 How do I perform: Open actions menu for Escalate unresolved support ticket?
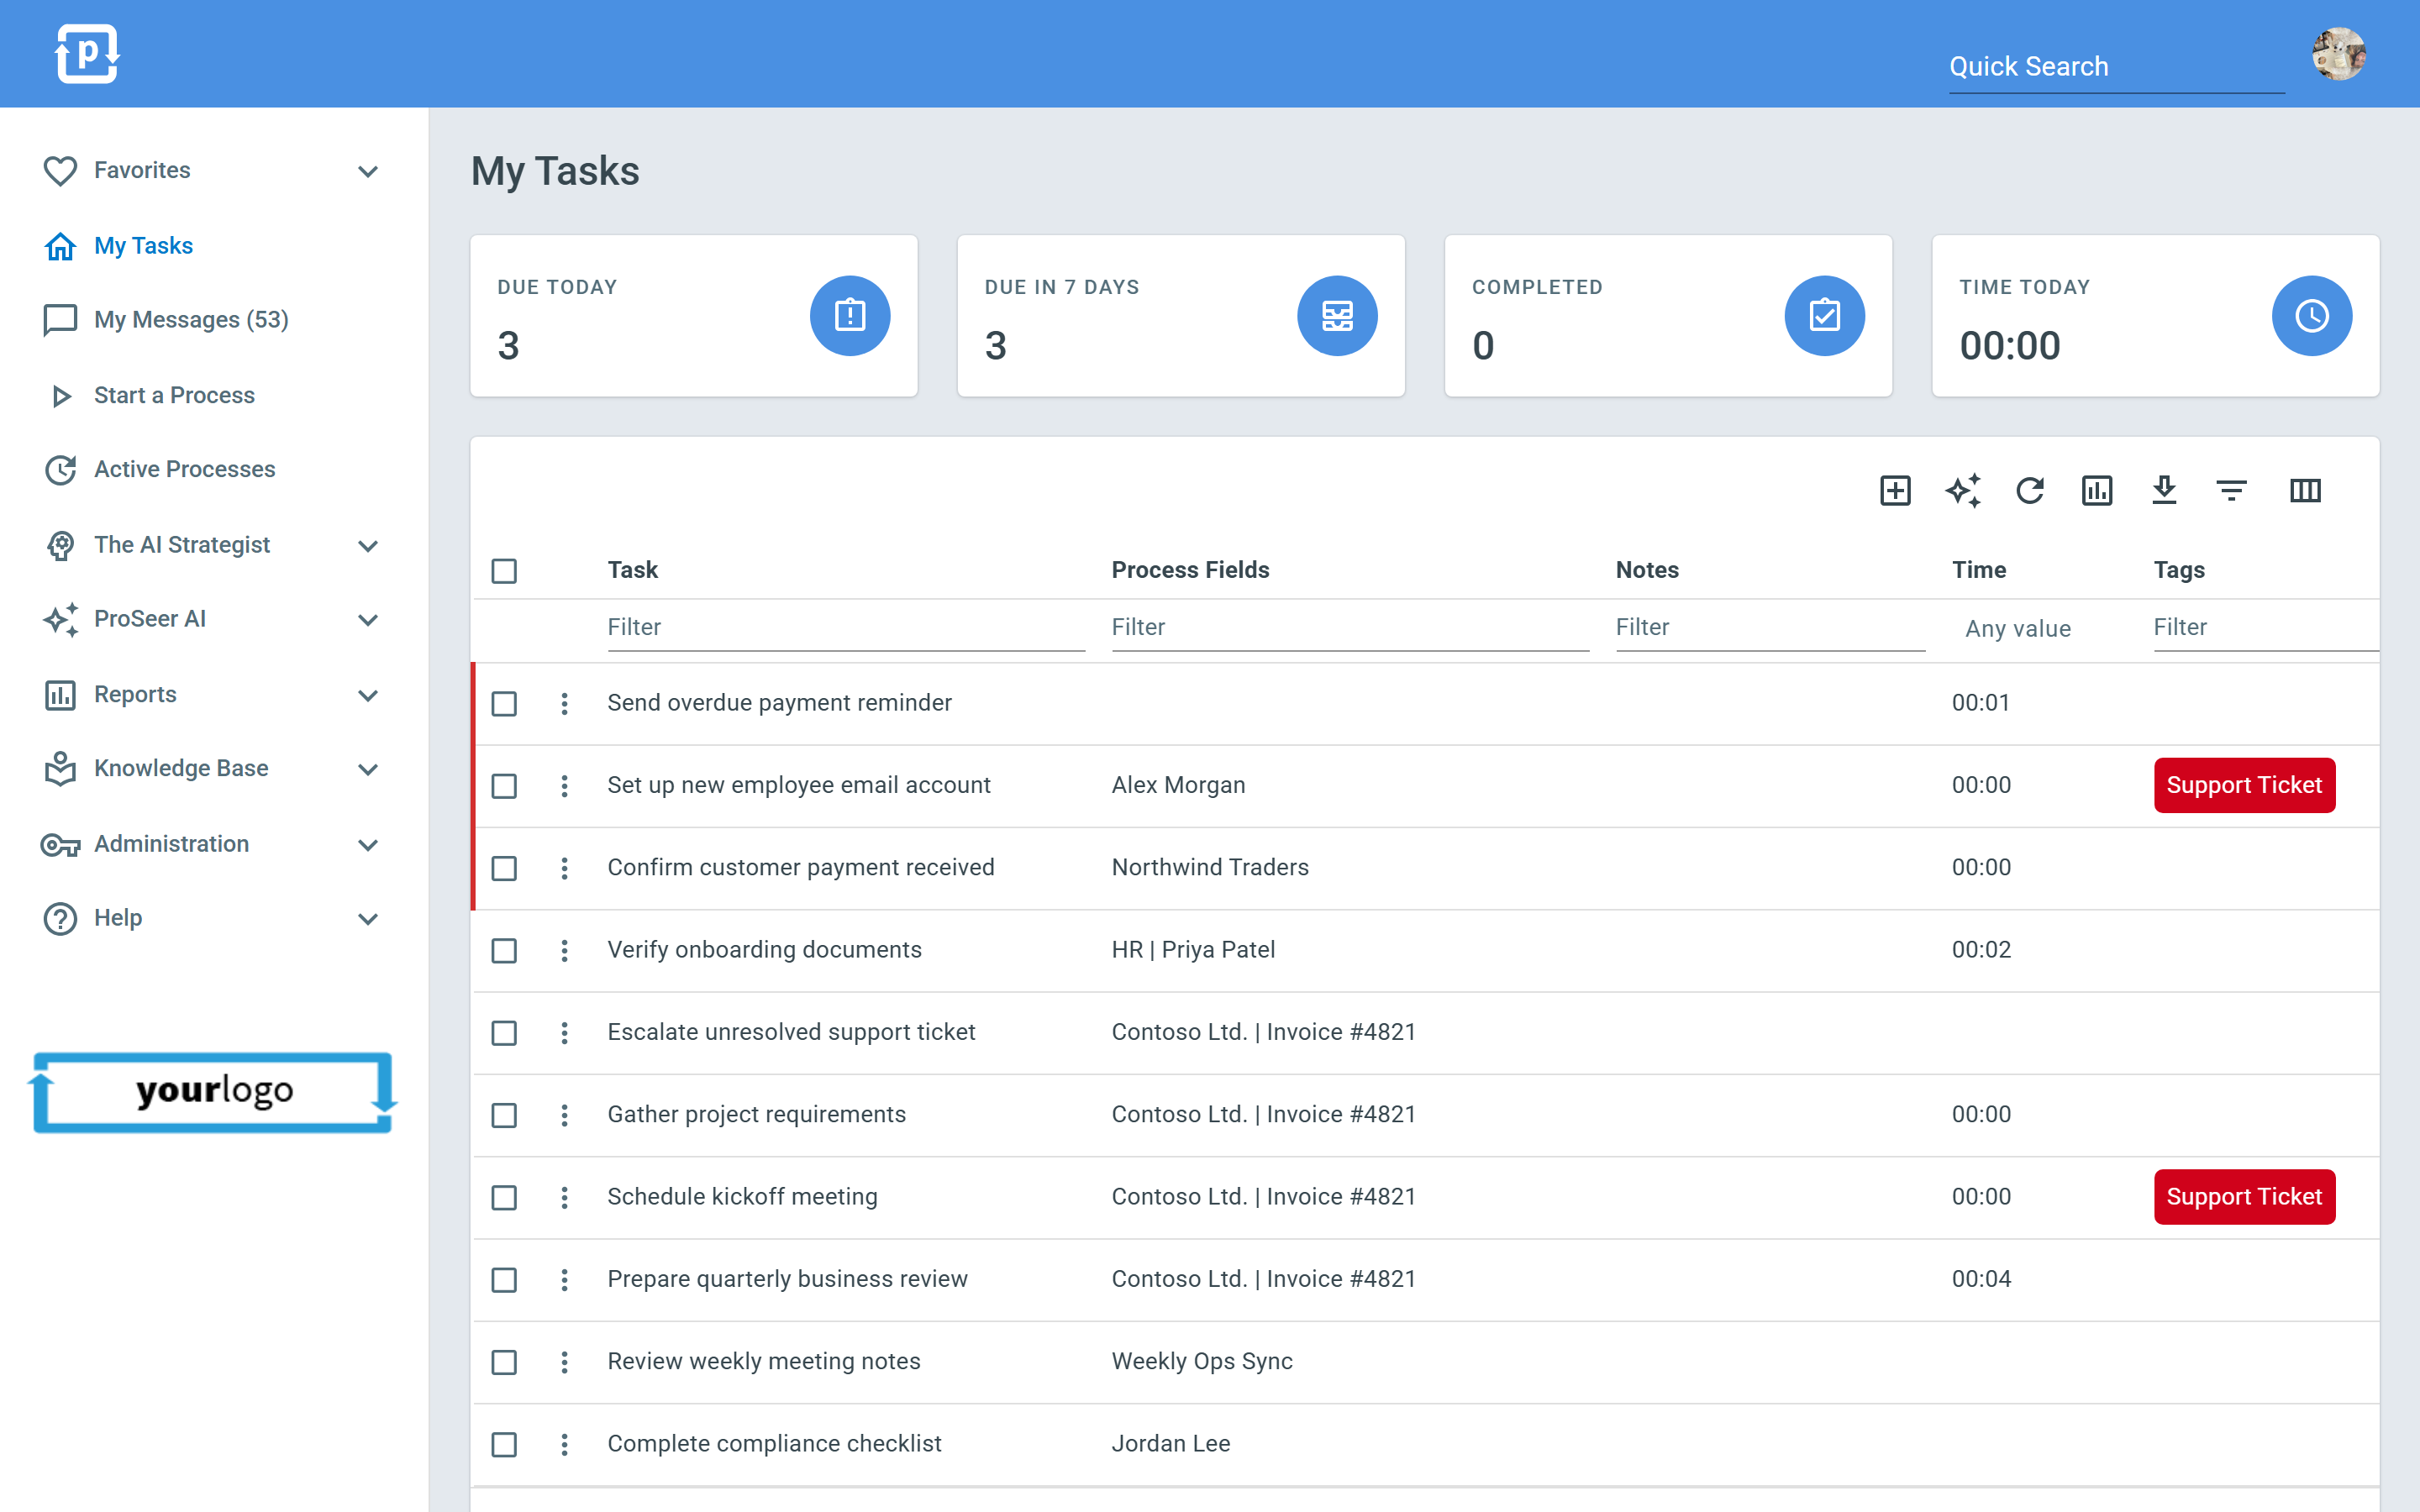coord(564,1033)
